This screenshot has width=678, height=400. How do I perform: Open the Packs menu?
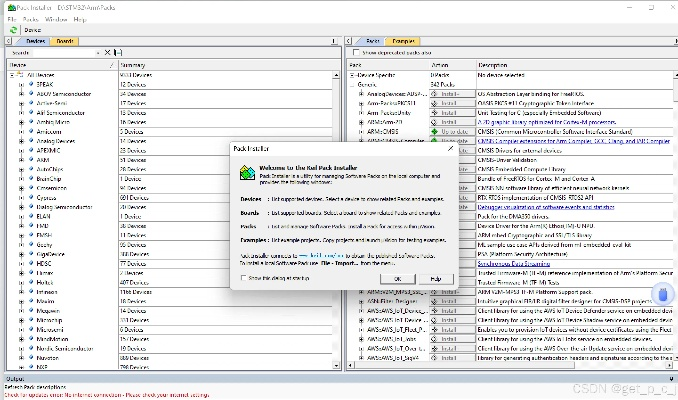coord(33,19)
